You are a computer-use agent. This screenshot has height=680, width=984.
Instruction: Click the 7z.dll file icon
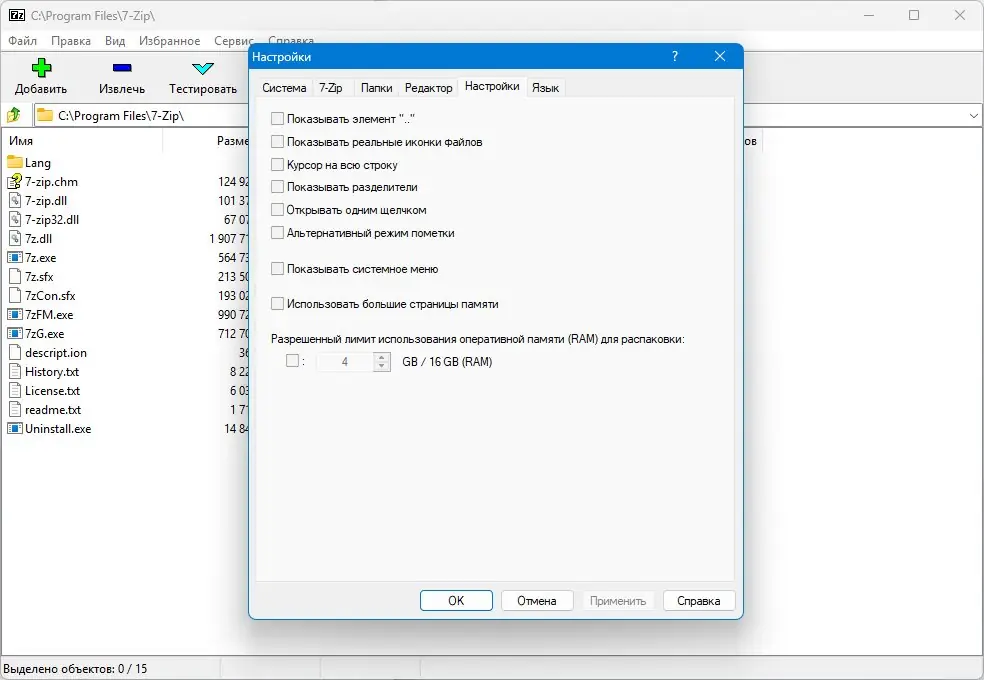point(14,238)
